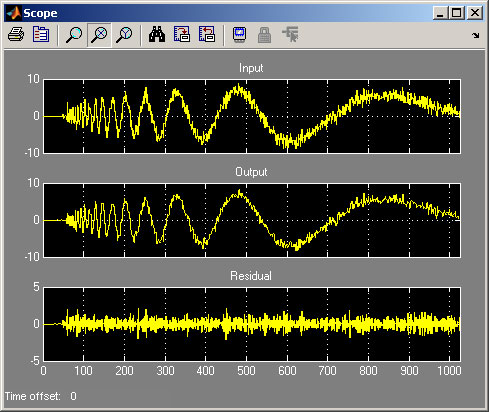Select the Zoom Y-axis tool
Screen dimensions: 489x412
coord(124,35)
